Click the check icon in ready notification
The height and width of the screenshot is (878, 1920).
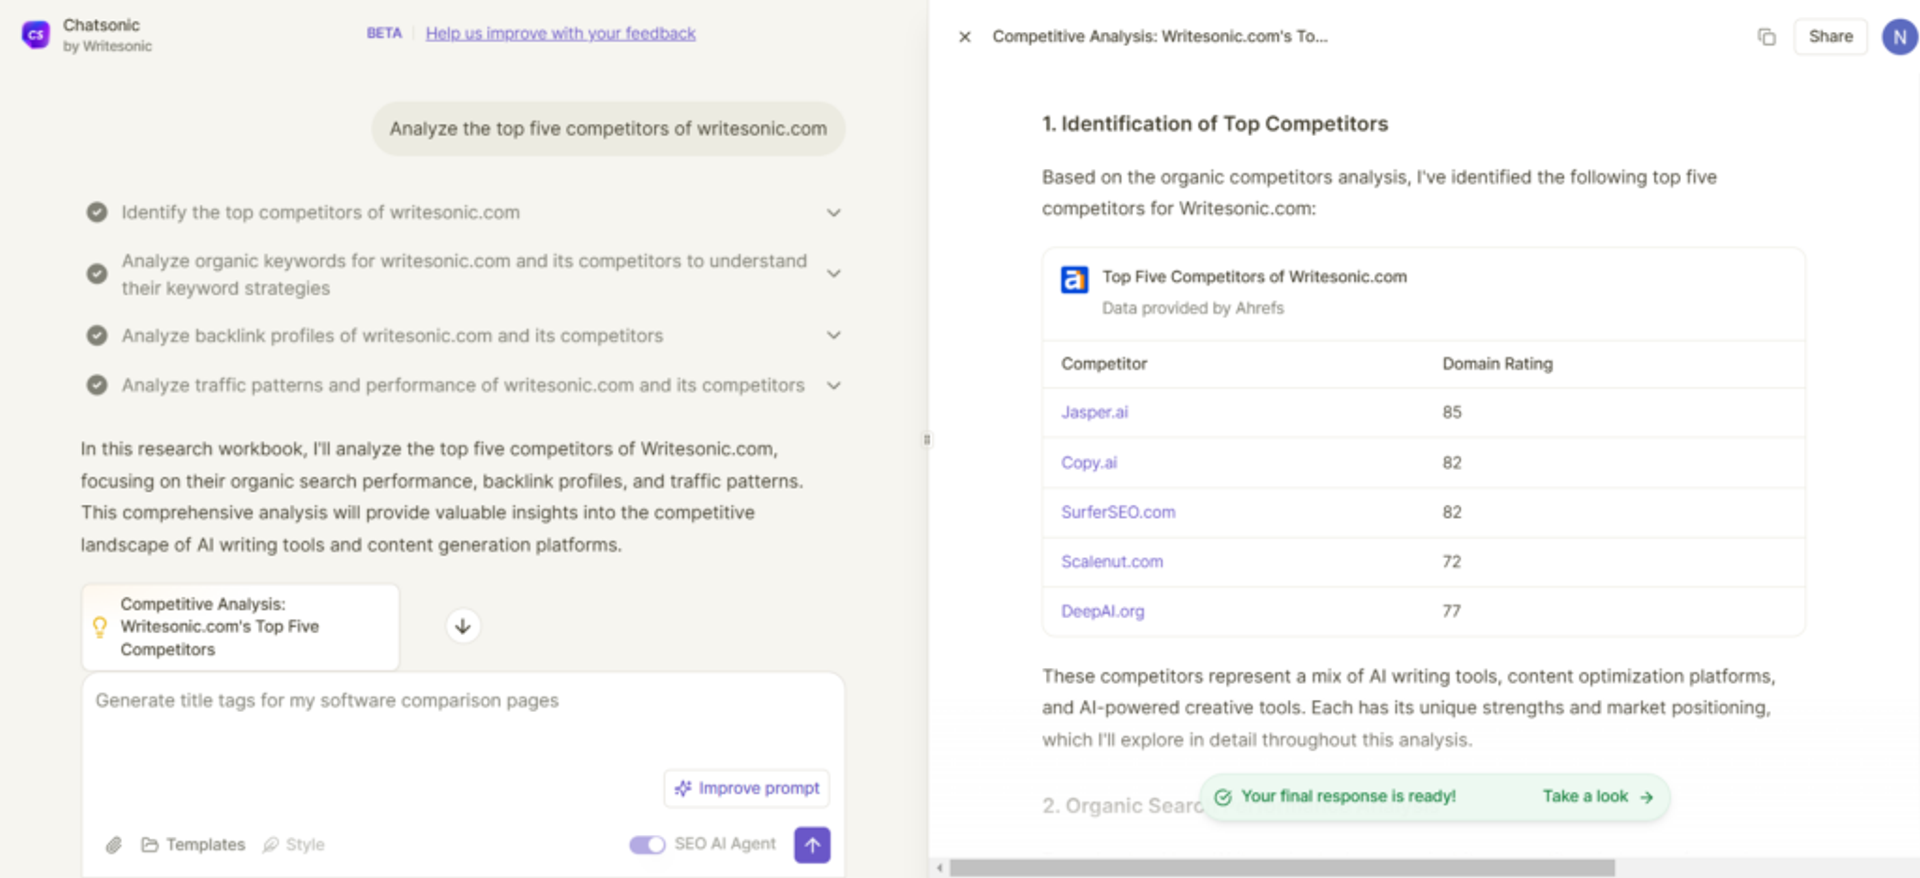(x=1223, y=797)
